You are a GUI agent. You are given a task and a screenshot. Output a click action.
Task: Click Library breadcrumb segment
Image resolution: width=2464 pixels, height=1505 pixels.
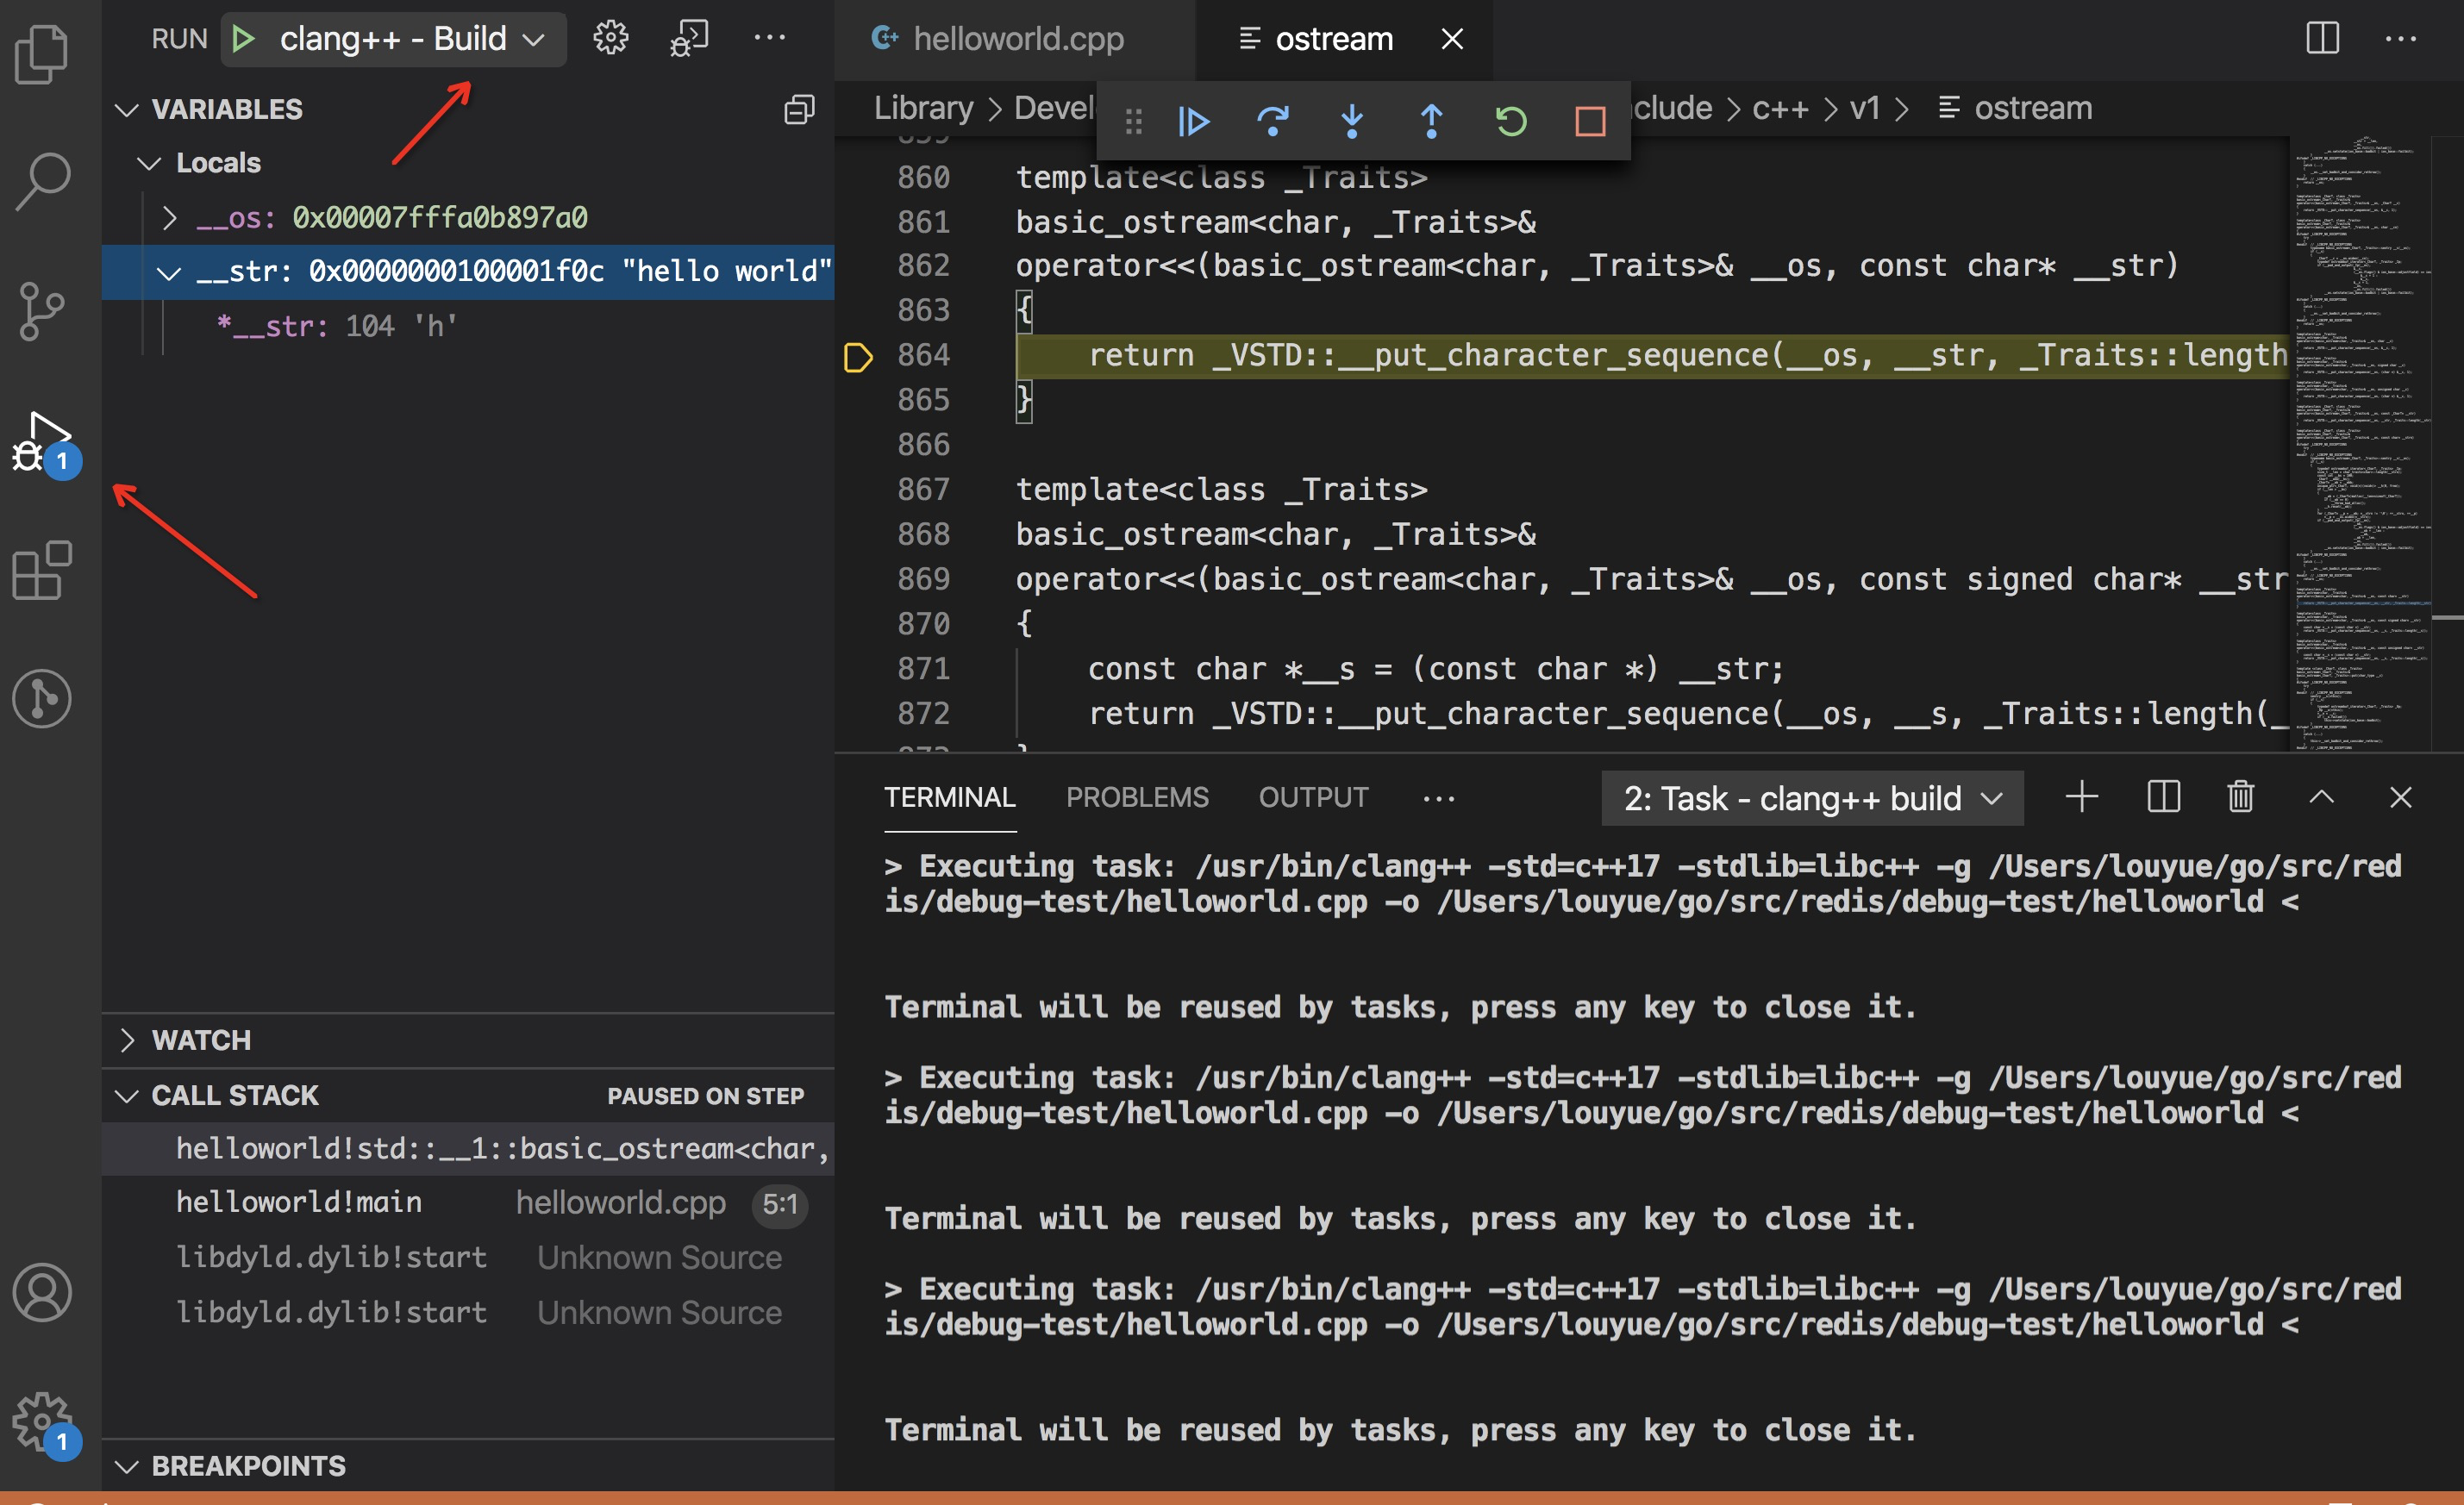(923, 108)
